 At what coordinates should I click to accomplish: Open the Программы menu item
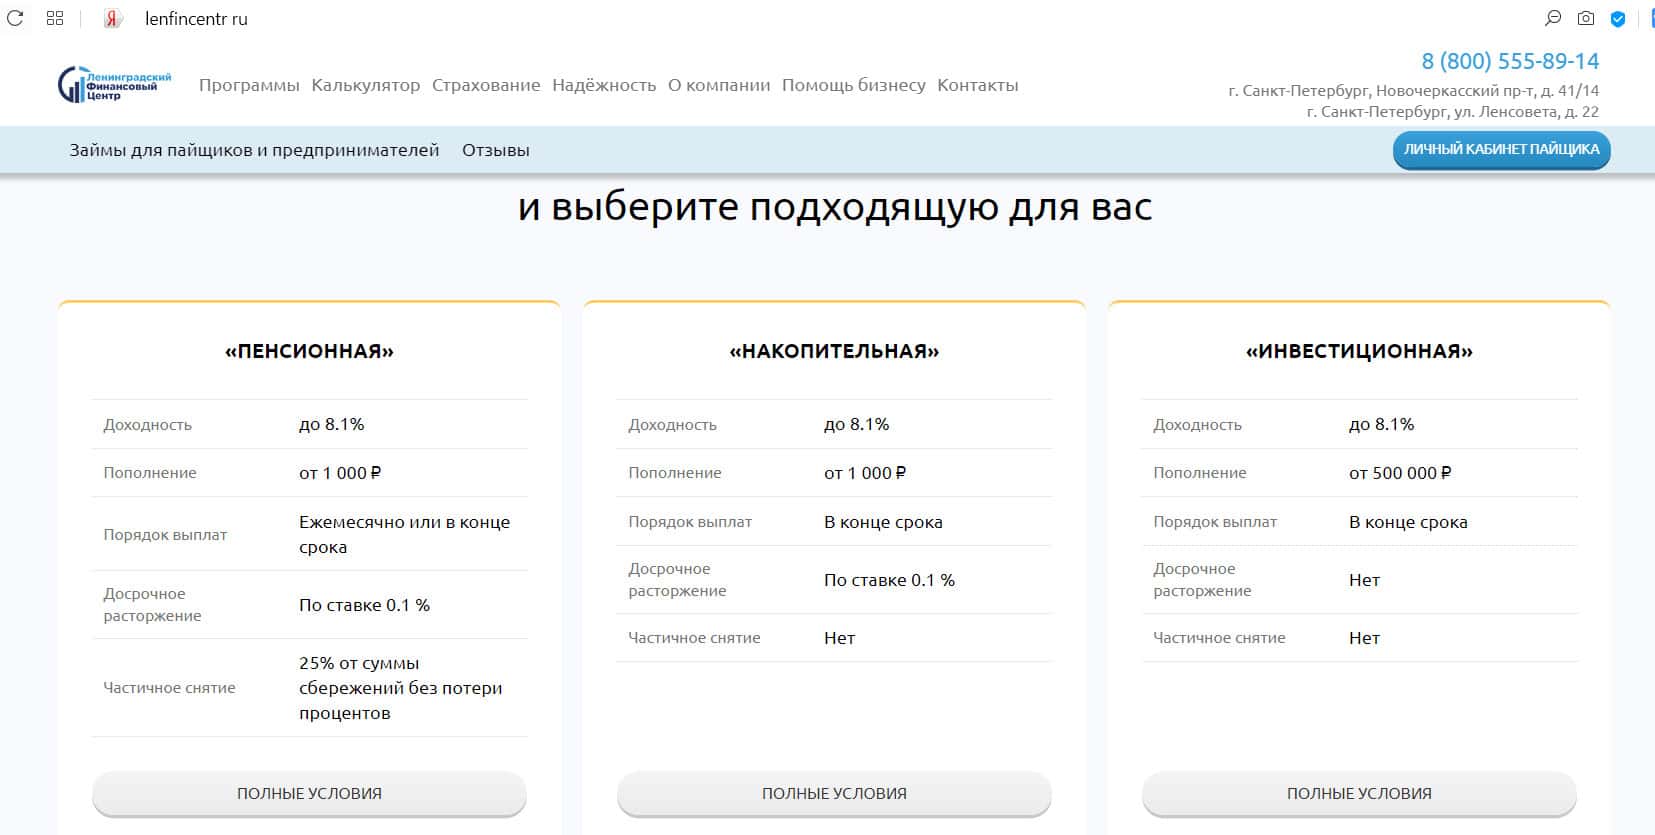pos(249,85)
